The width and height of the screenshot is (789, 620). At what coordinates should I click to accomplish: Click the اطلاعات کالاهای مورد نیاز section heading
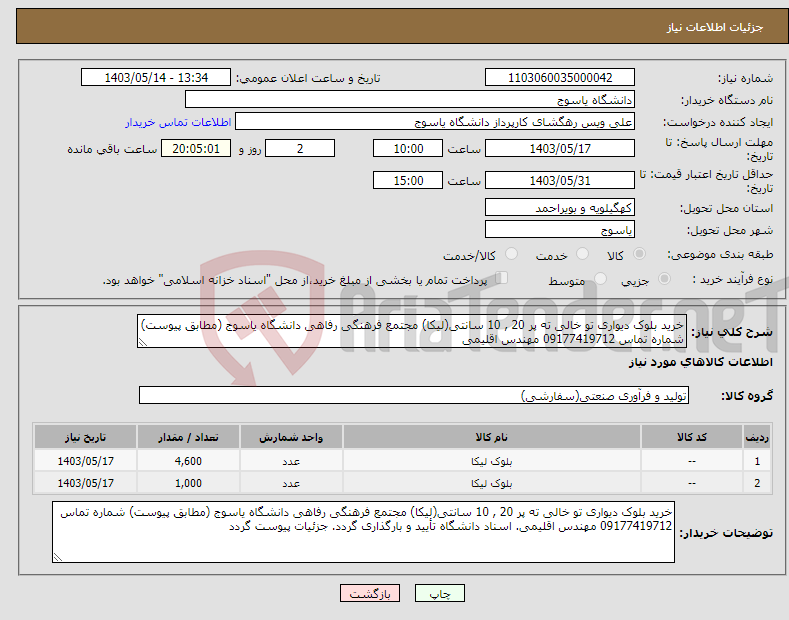tap(700, 362)
